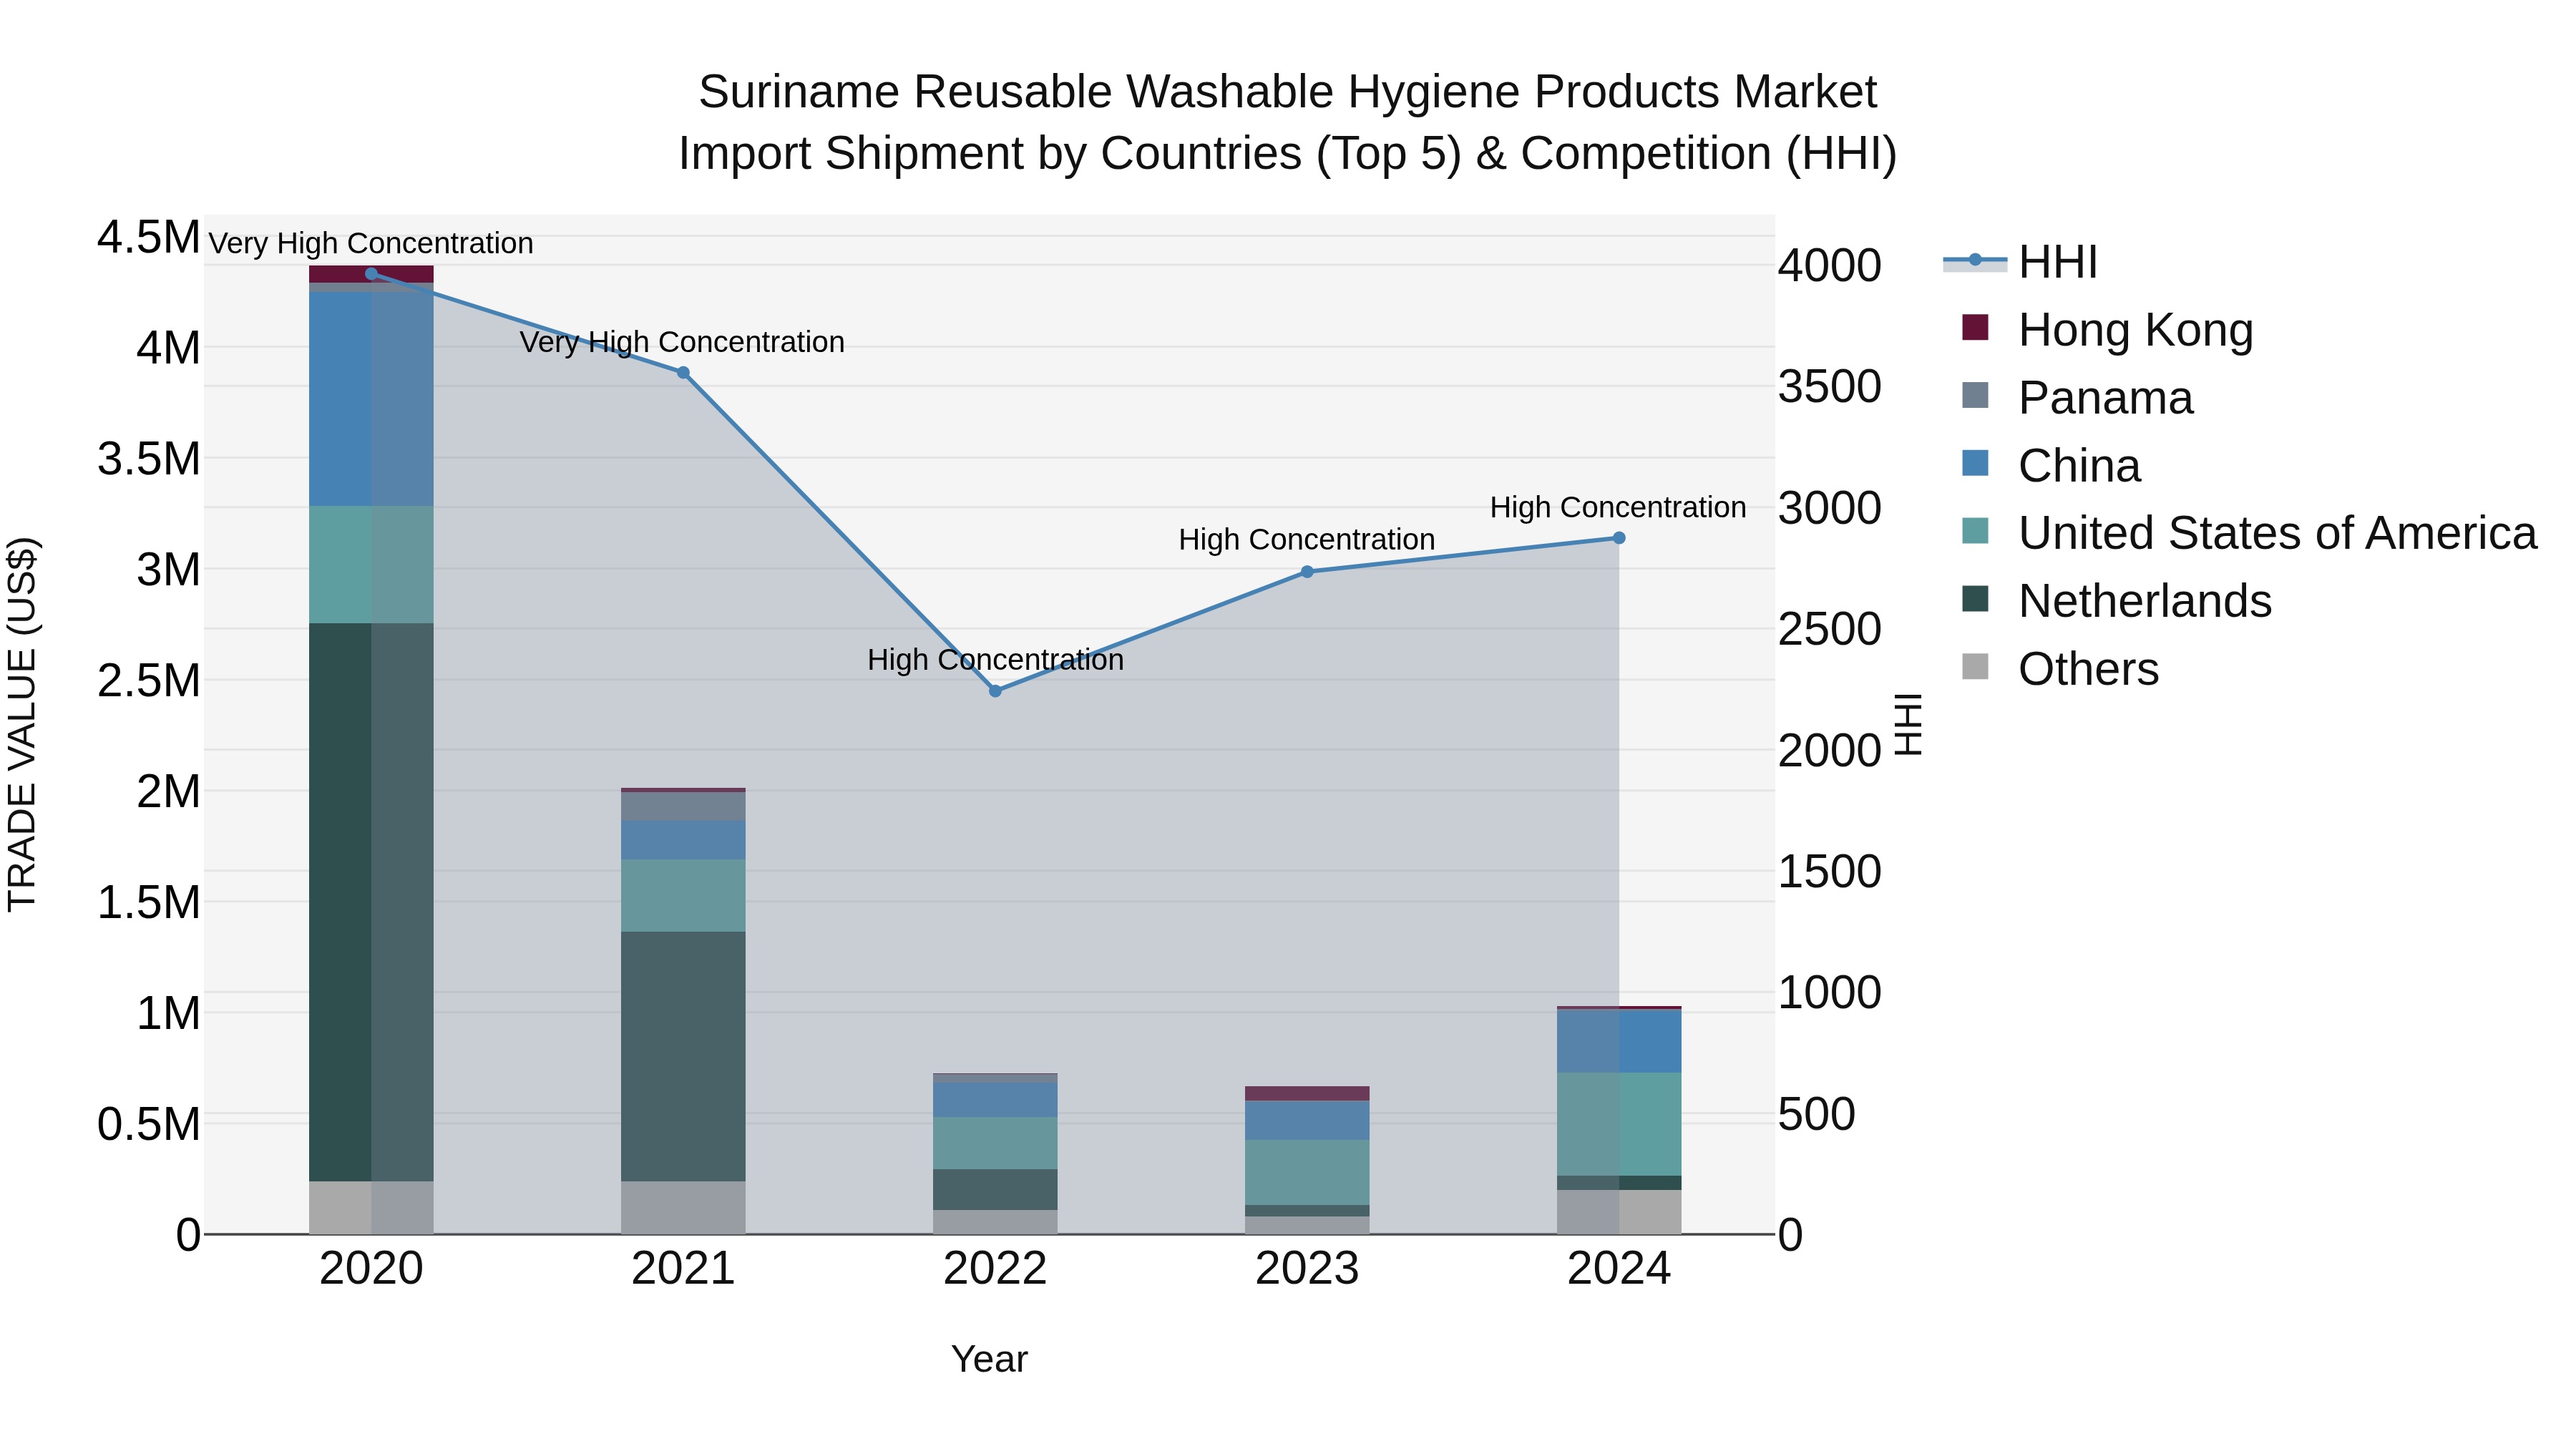Click the 2020 Others bar segment
Viewport: 2576px width, 1449px height.
click(x=371, y=1208)
